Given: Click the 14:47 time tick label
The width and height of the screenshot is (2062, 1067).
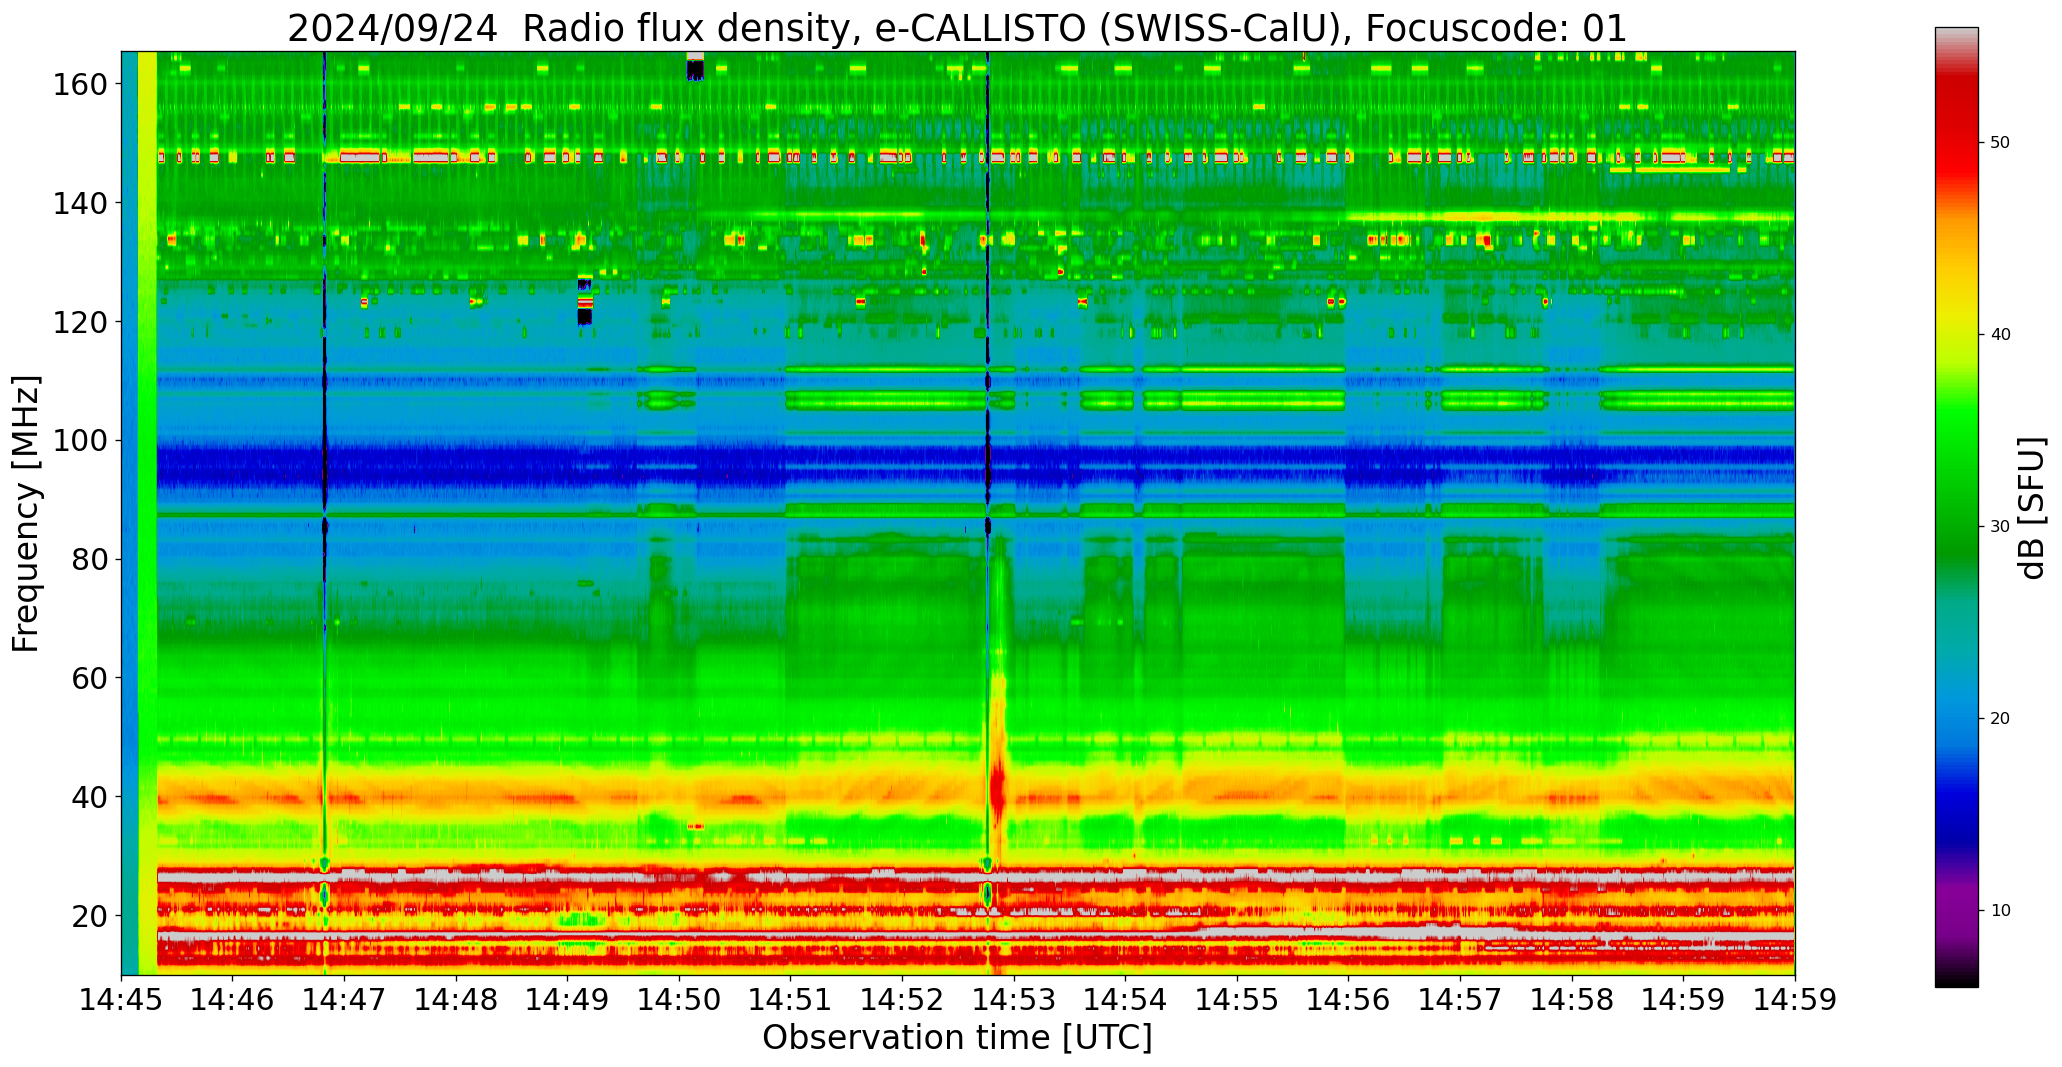Looking at the screenshot, I should click(x=345, y=1000).
